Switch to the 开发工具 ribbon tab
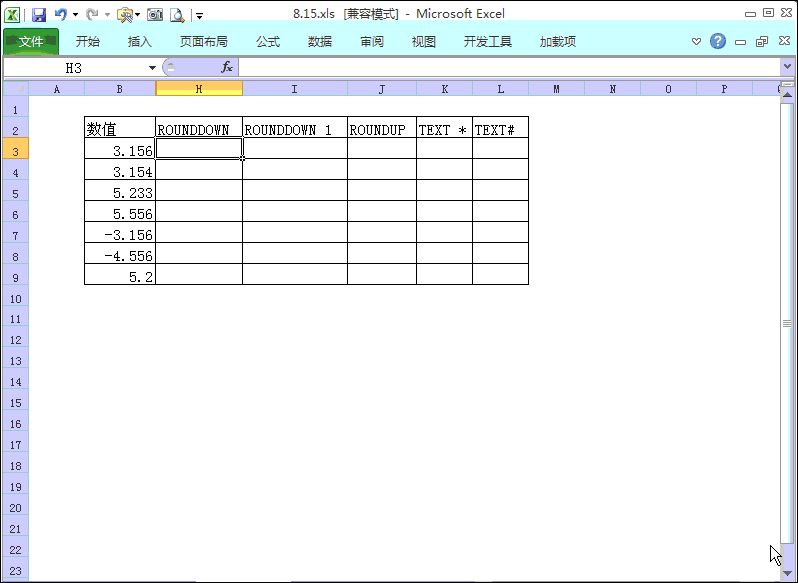Screen dimensions: 798x583 click(488, 42)
